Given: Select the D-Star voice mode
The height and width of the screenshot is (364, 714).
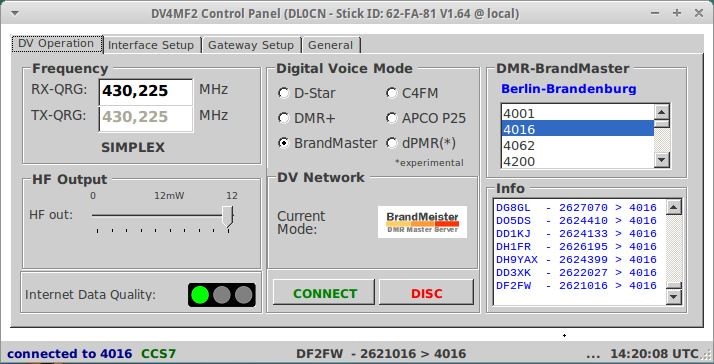Looking at the screenshot, I should tap(306, 93).
